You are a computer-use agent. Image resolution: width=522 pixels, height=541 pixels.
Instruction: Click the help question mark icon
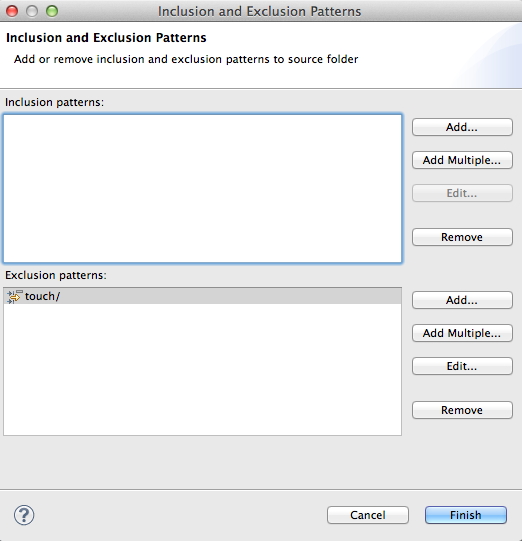tap(24, 515)
